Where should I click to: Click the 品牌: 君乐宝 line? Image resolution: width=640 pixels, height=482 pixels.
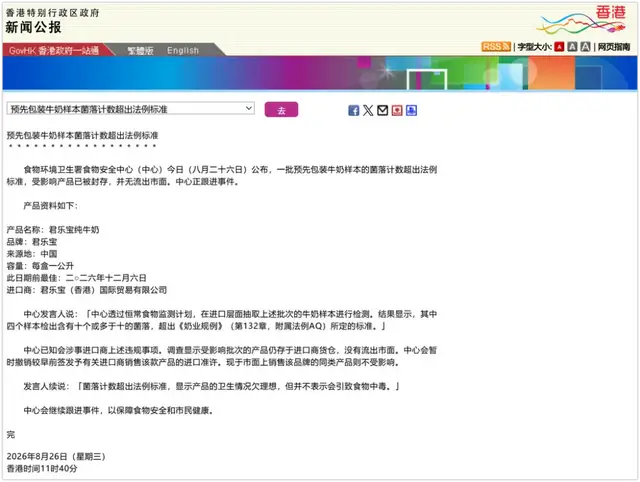(32, 242)
